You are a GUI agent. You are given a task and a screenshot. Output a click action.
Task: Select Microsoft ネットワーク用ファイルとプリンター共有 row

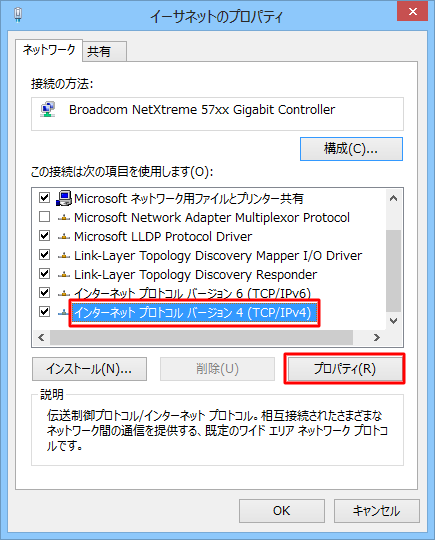pyautogui.click(x=189, y=199)
